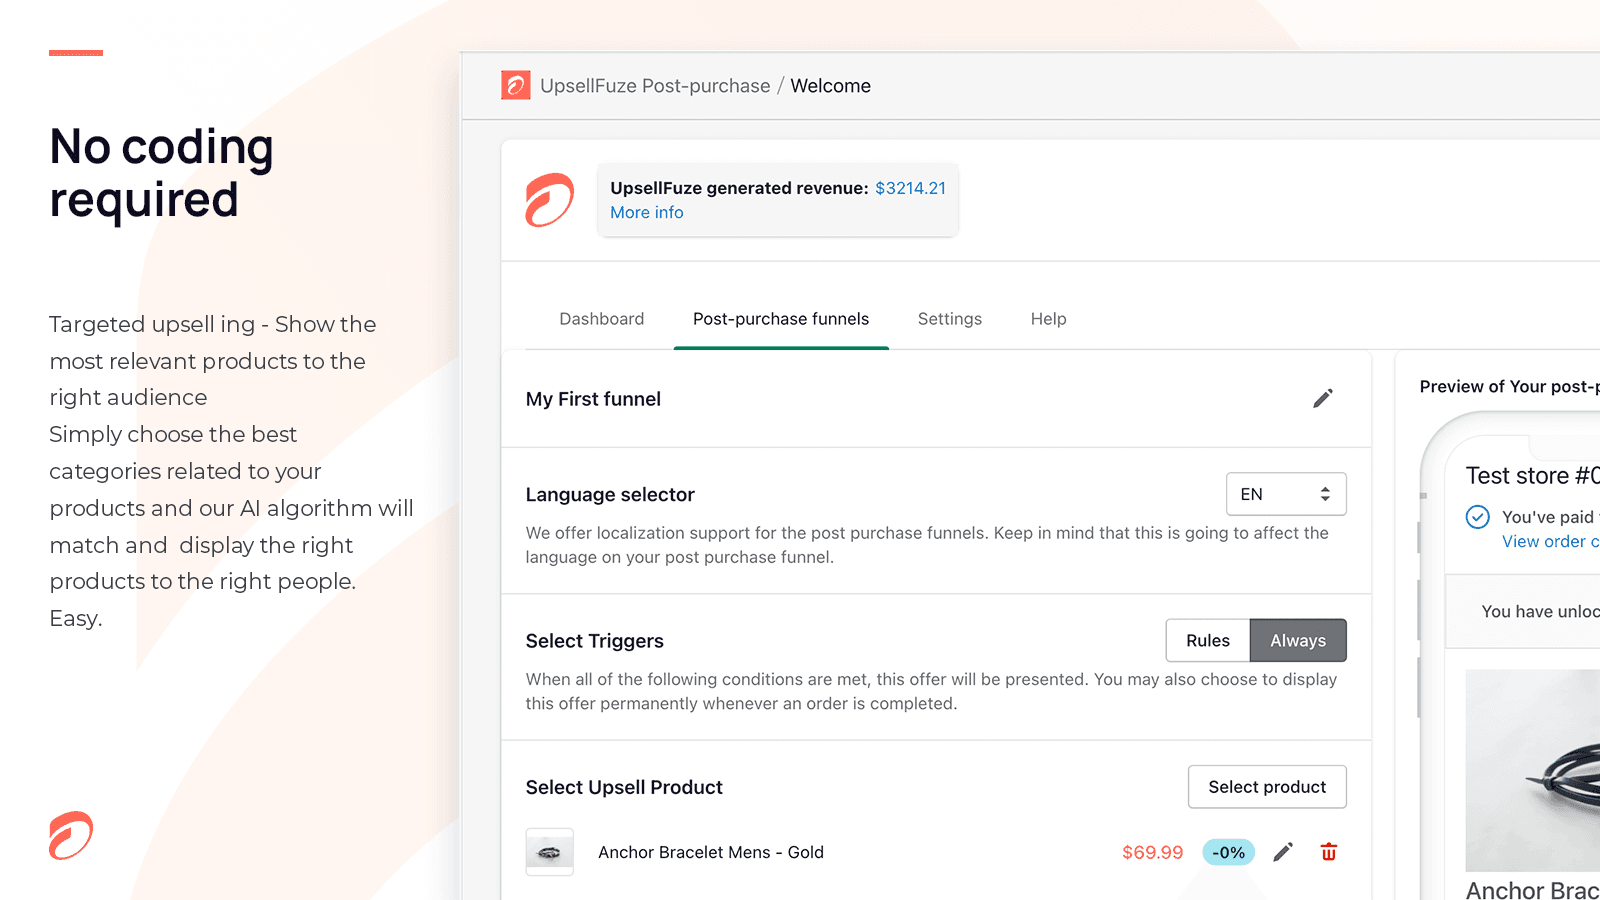Screen dimensions: 1600x900
Task: Click the -0% discount badge
Action: coord(1228,852)
